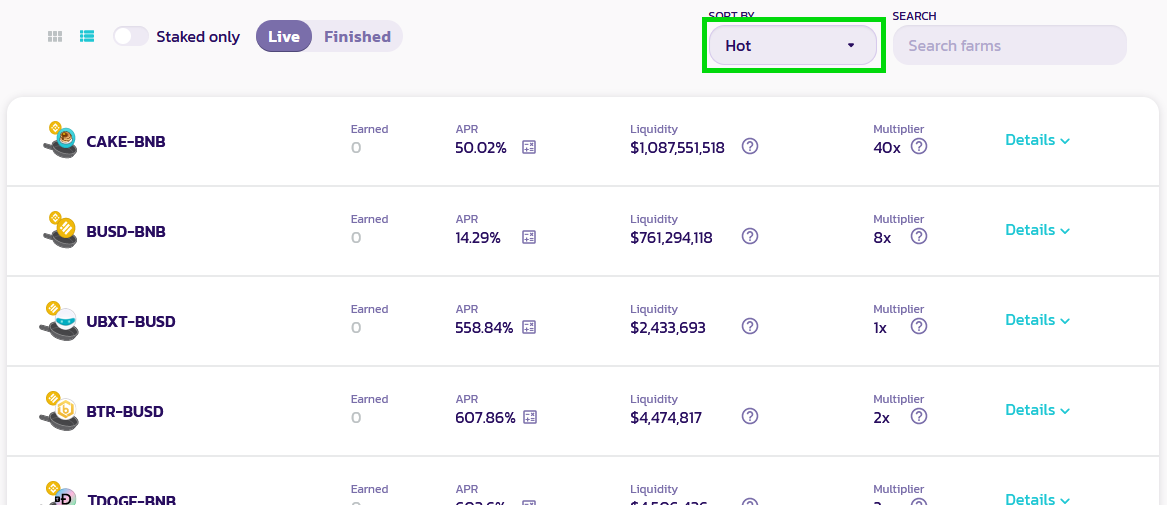Image resolution: width=1167 pixels, height=505 pixels.
Task: Switch to table list view icon
Action: (87, 36)
